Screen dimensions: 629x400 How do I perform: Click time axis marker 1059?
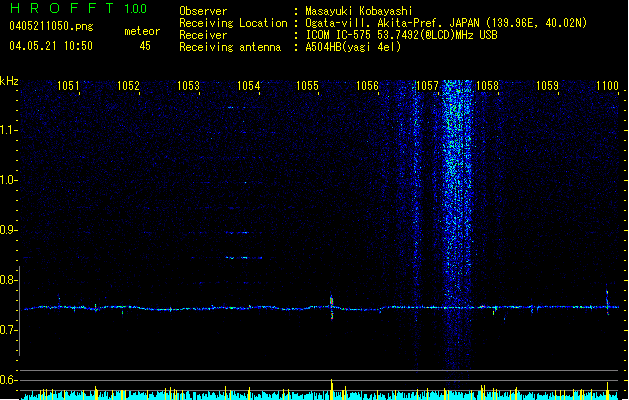(x=547, y=86)
